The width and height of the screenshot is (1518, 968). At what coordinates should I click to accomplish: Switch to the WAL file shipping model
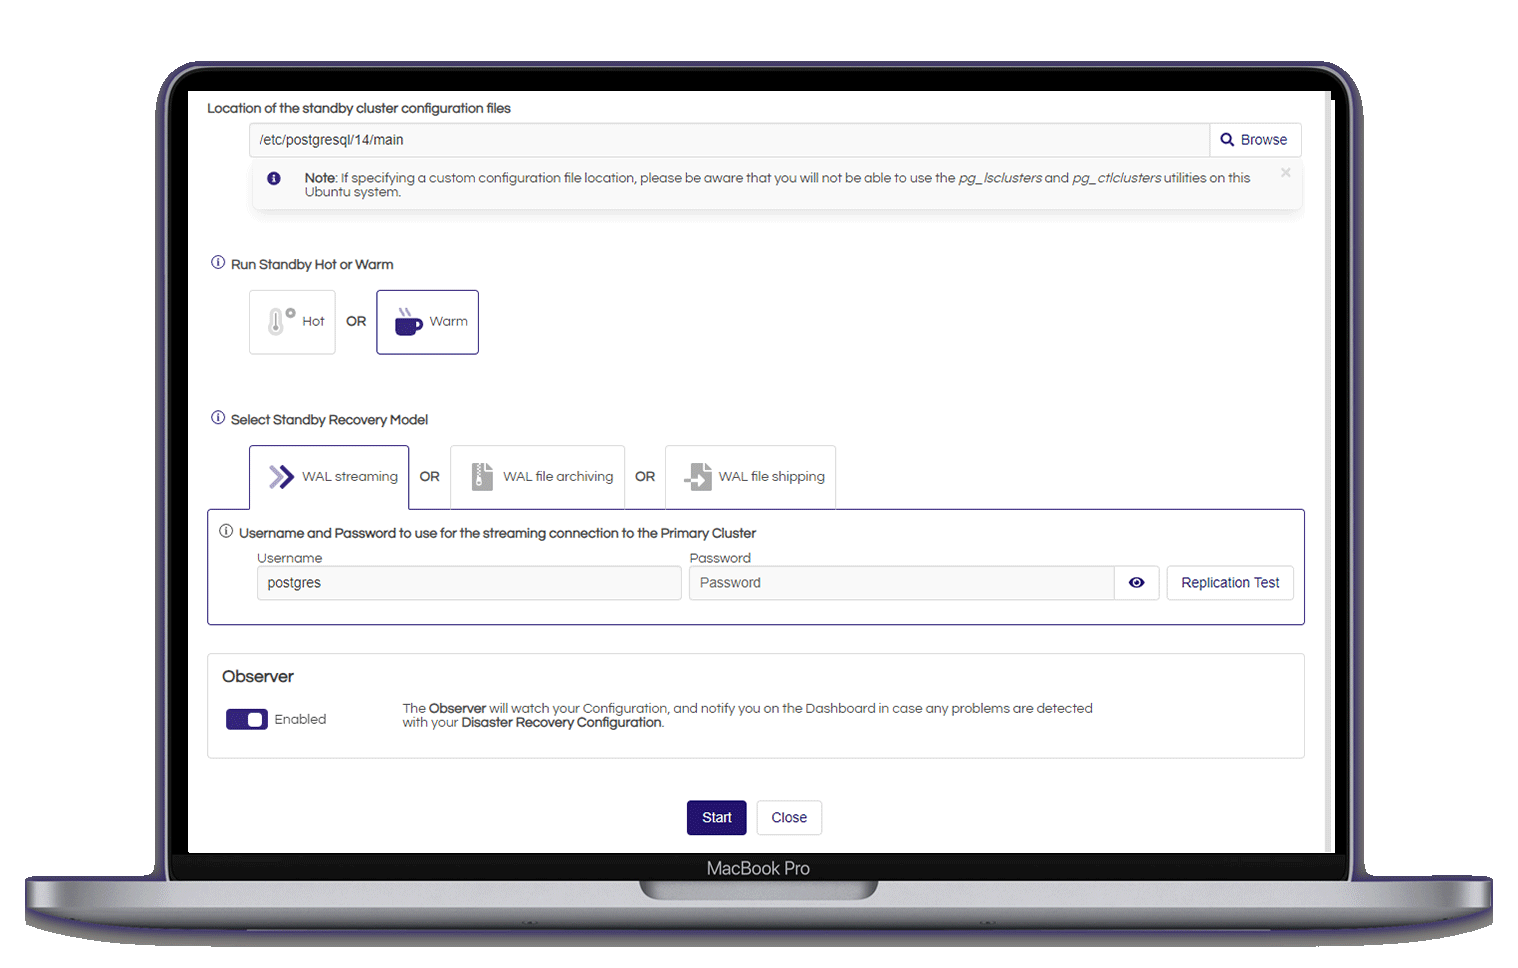[x=750, y=477]
